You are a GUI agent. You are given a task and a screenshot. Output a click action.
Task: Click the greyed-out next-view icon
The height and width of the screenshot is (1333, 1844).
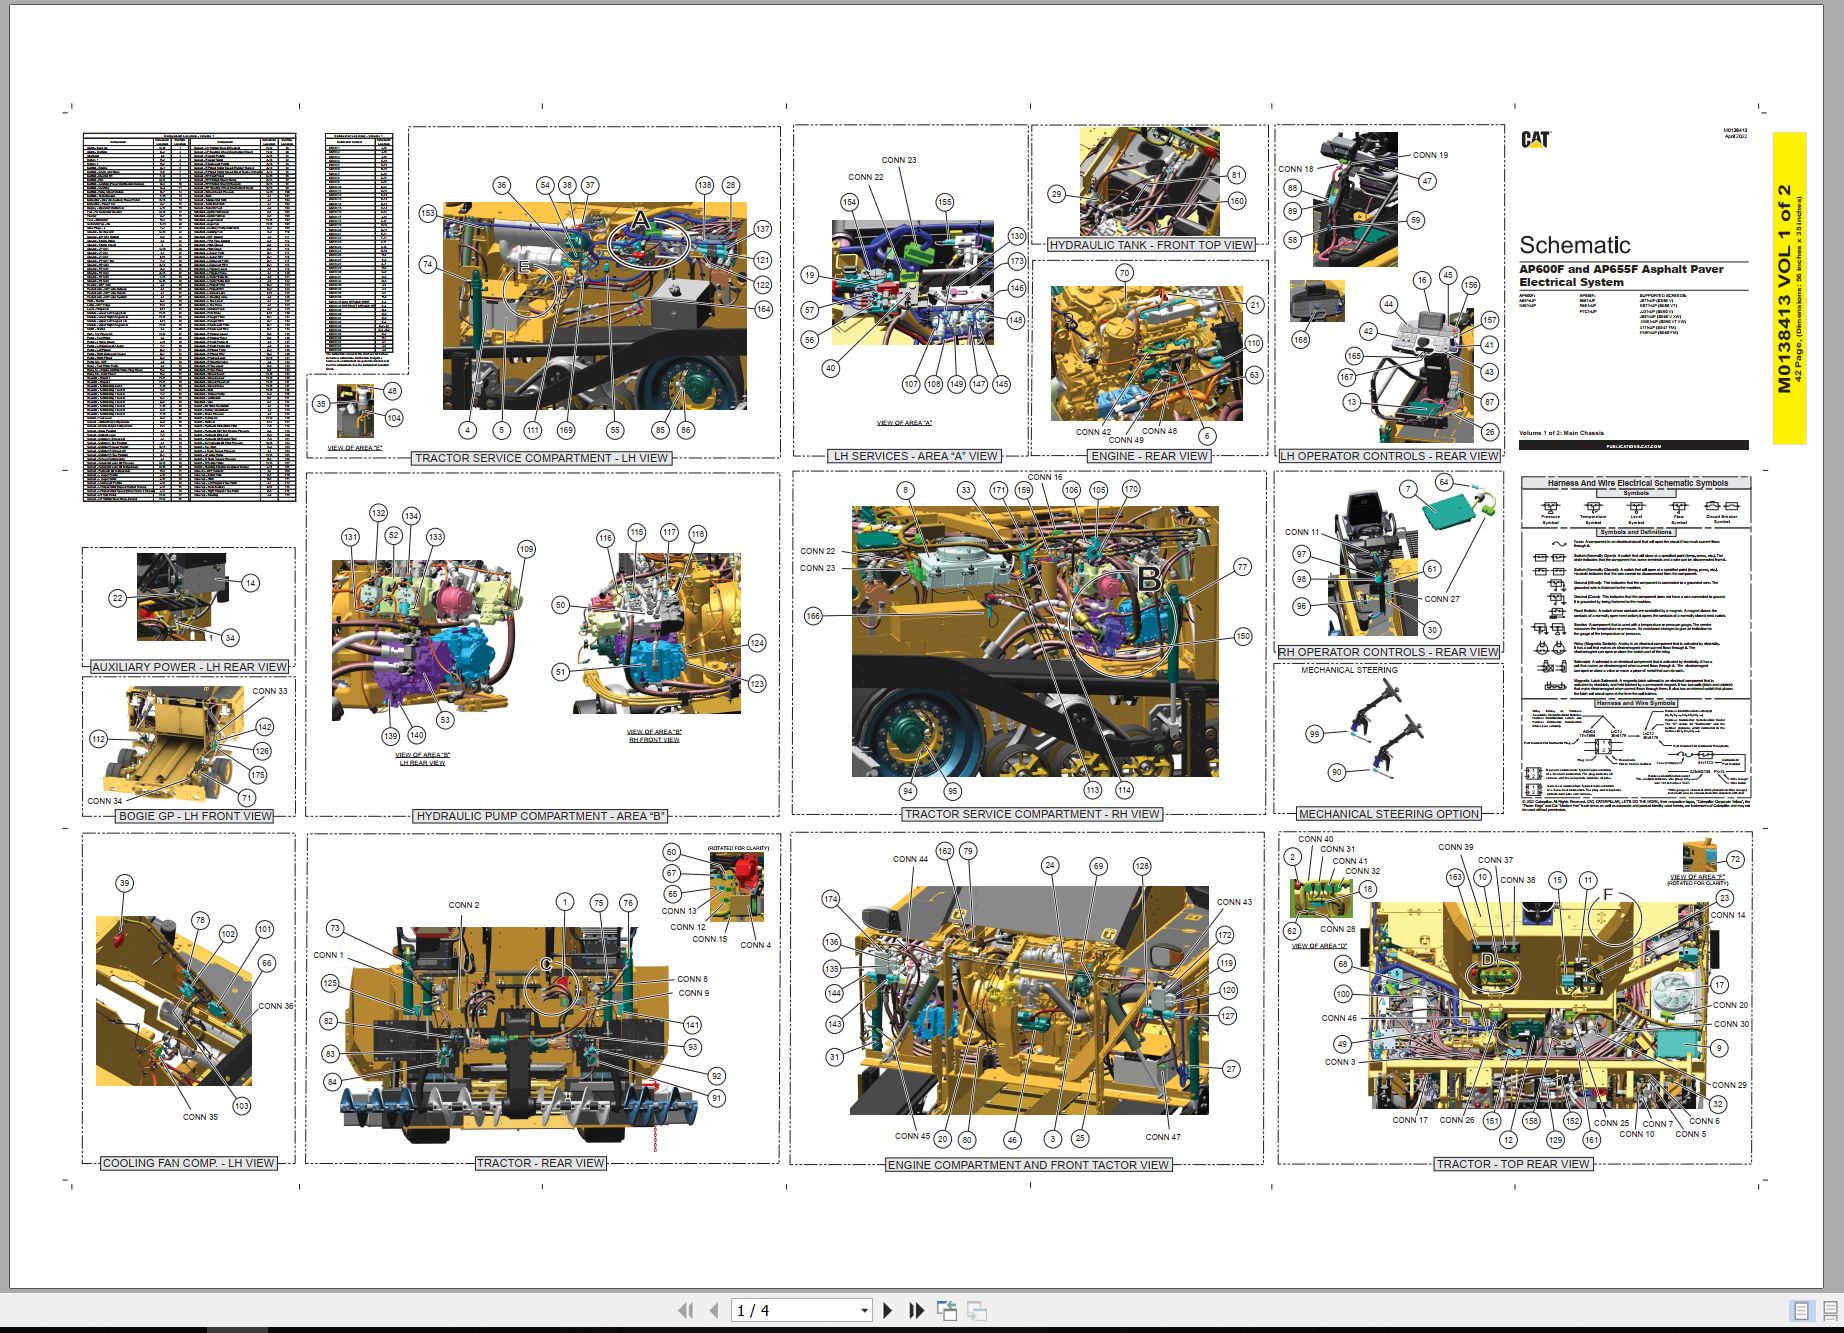977,1310
